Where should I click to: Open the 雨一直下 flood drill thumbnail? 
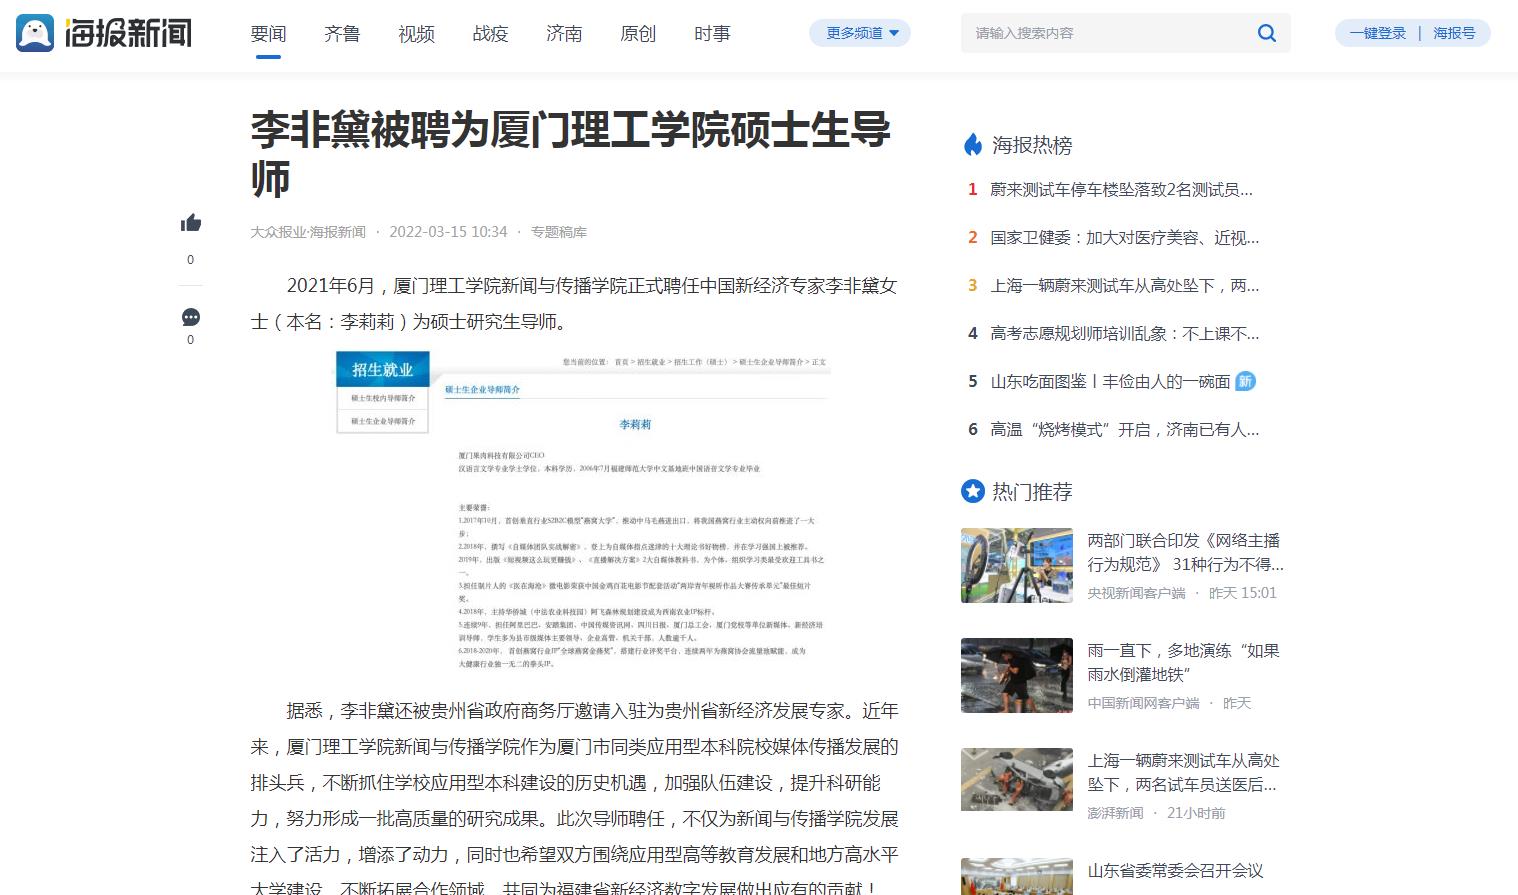(1017, 675)
